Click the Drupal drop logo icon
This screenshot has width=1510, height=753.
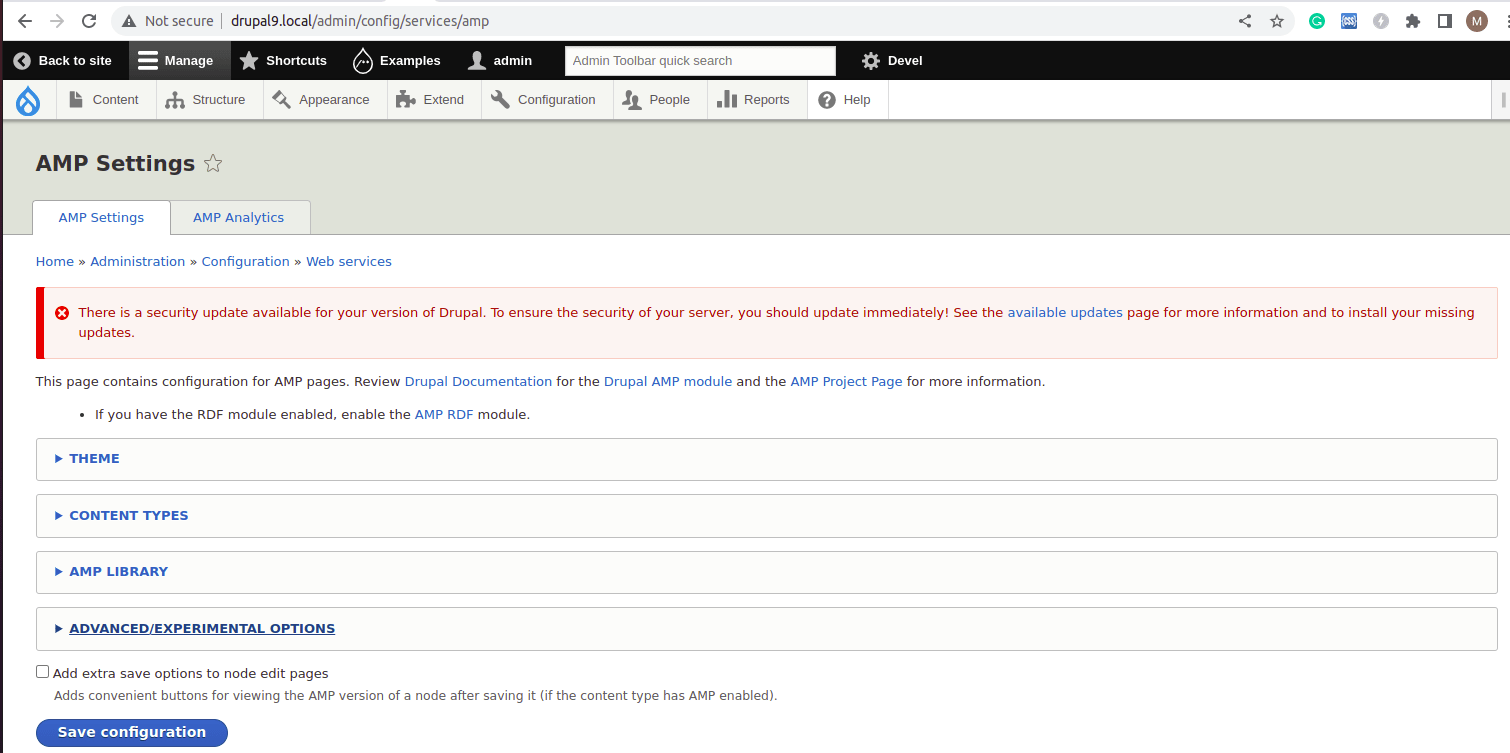(28, 100)
